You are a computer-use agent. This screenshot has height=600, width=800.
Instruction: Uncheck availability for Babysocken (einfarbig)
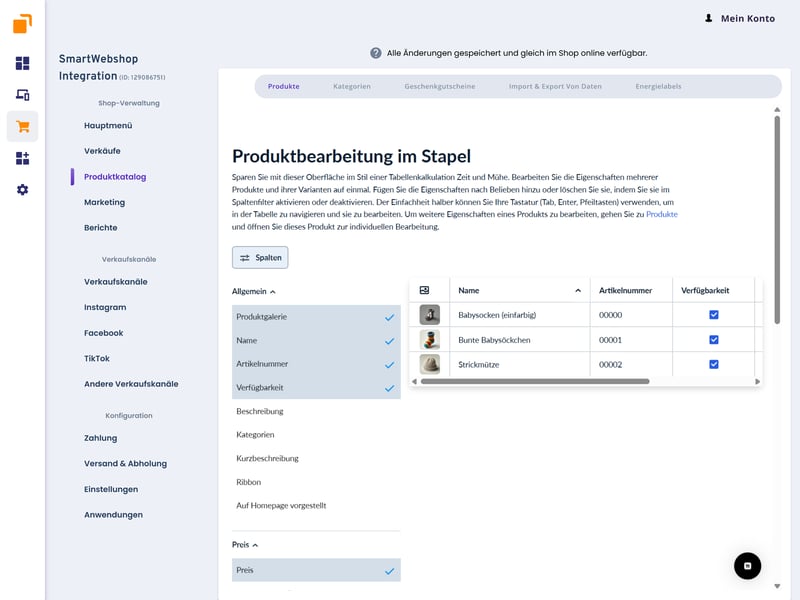coord(714,314)
